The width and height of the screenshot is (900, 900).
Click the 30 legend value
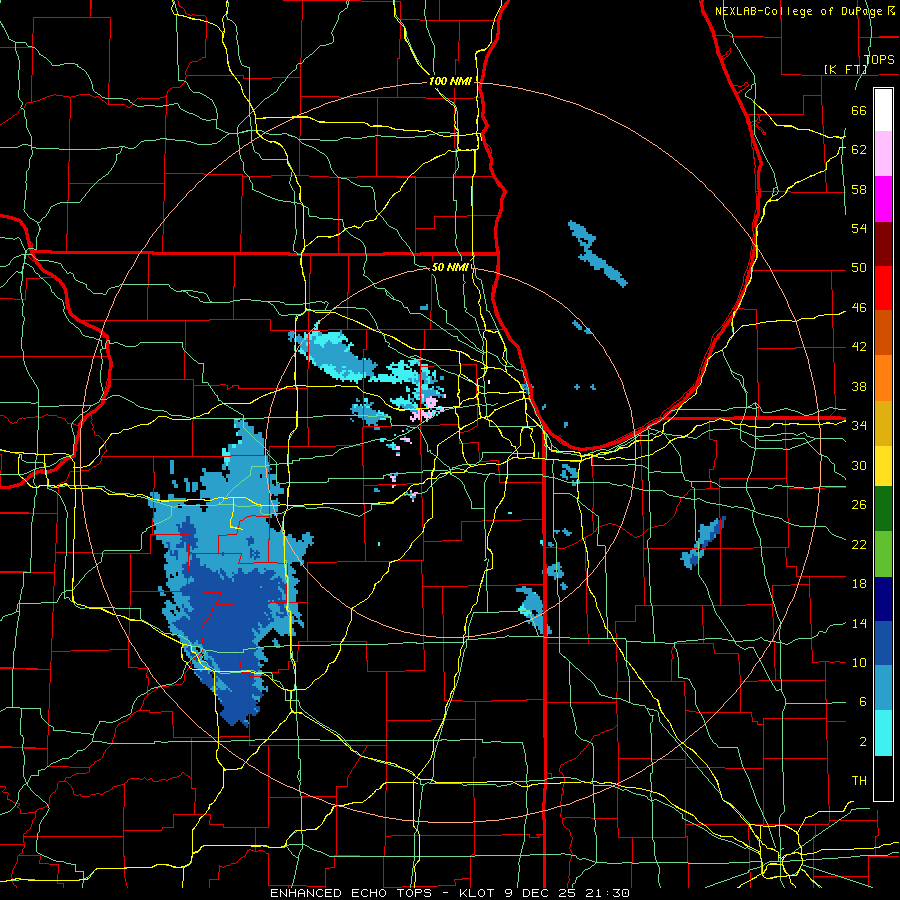click(859, 465)
